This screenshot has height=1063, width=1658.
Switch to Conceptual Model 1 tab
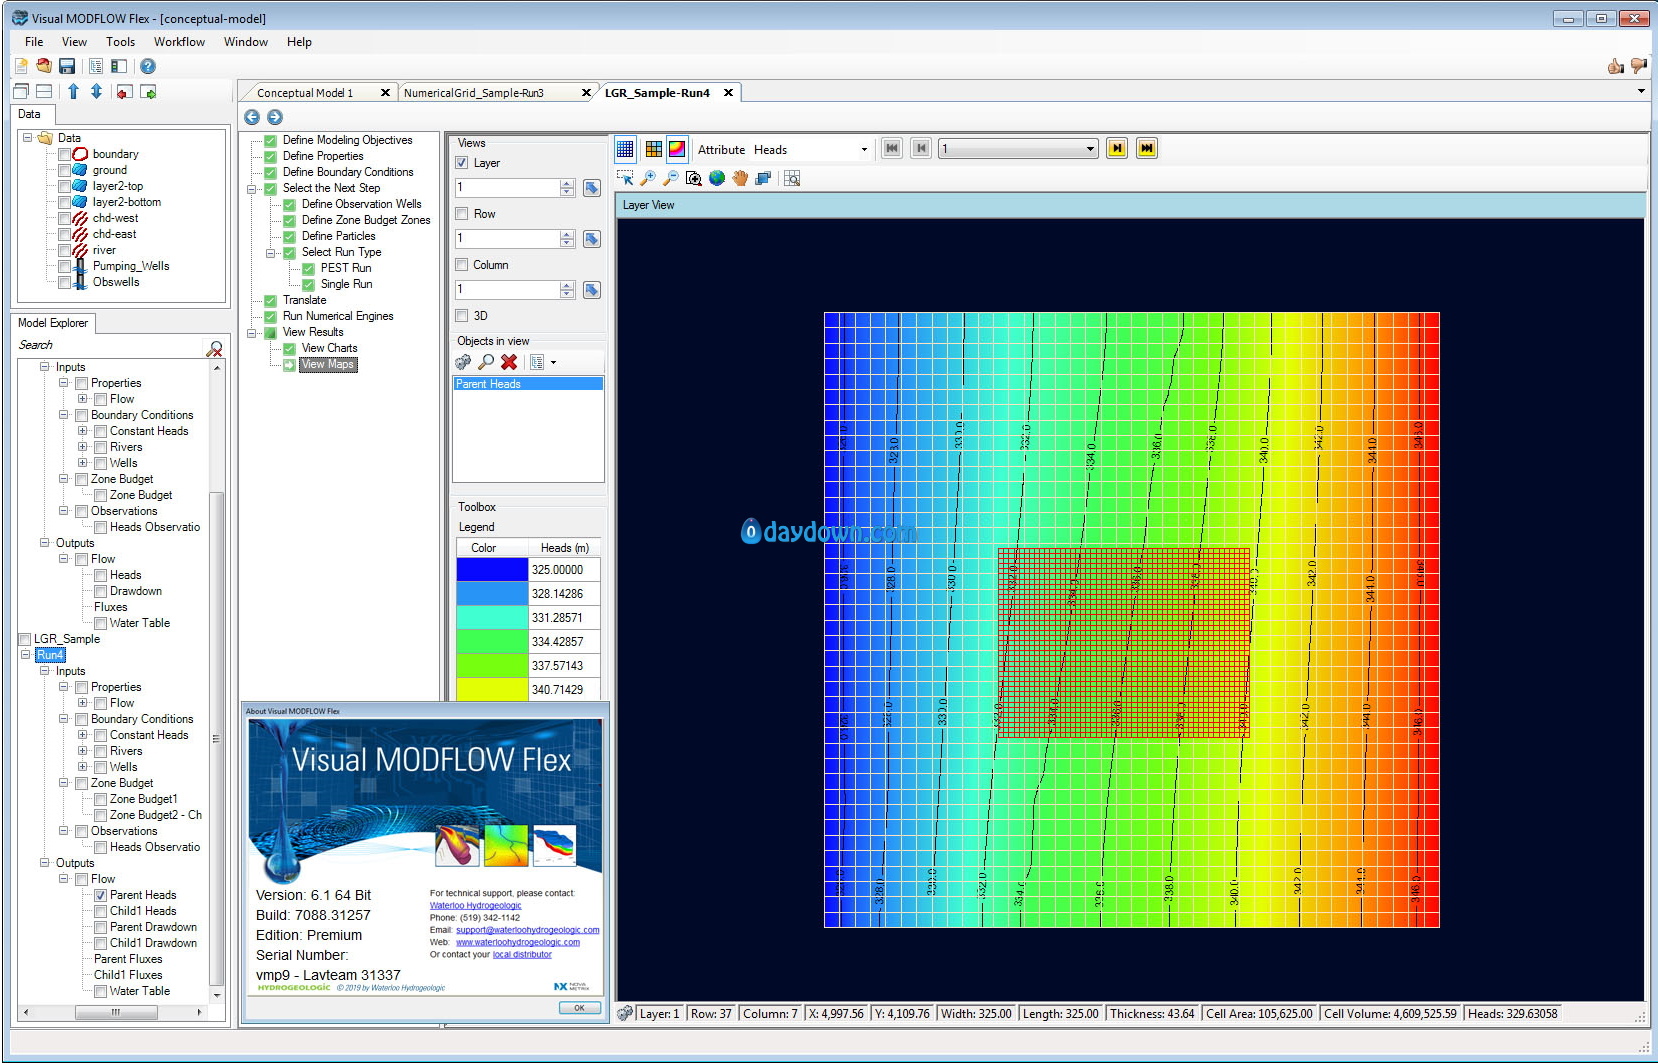pyautogui.click(x=305, y=93)
